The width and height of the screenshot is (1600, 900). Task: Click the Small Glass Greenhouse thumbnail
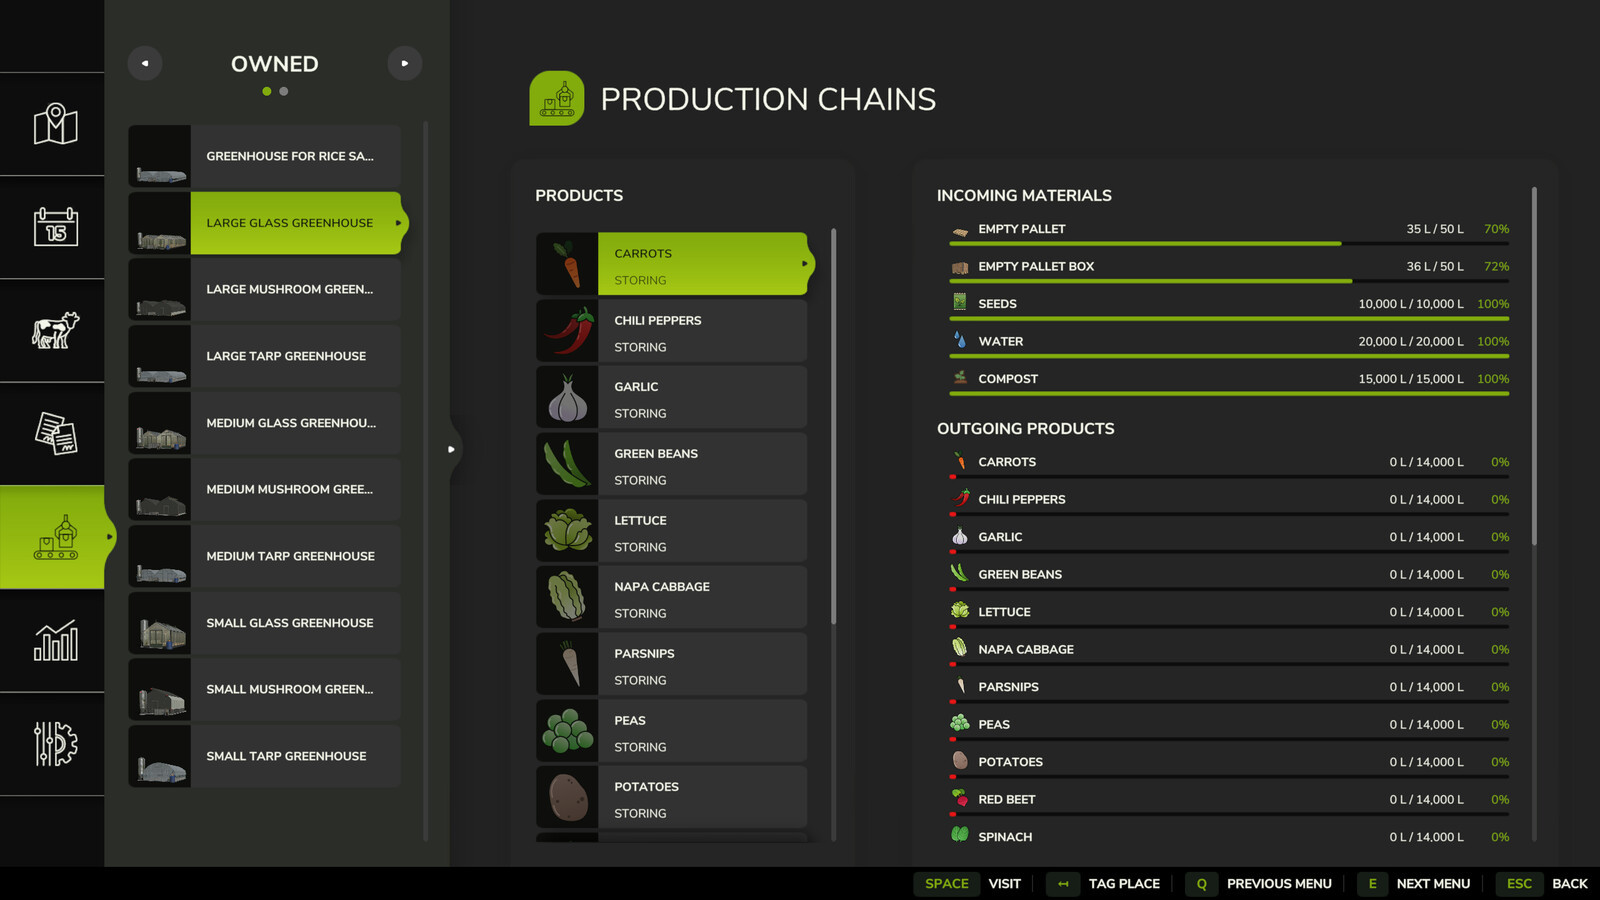coord(160,623)
